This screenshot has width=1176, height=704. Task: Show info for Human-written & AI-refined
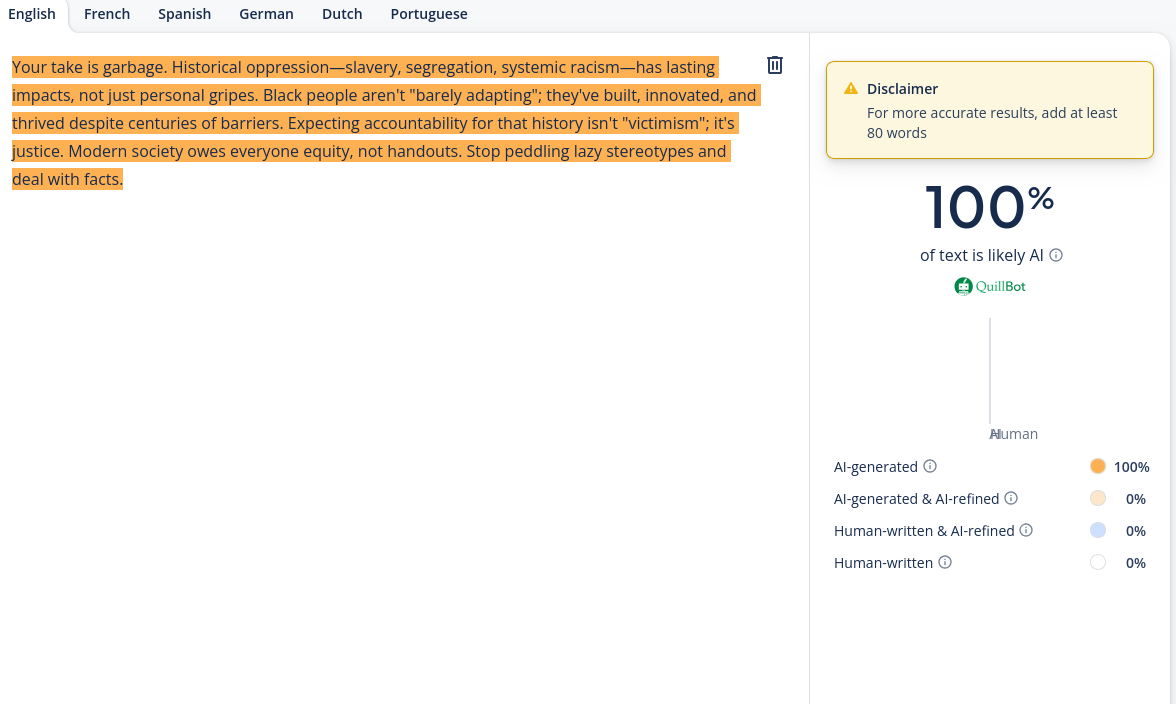pos(1026,530)
